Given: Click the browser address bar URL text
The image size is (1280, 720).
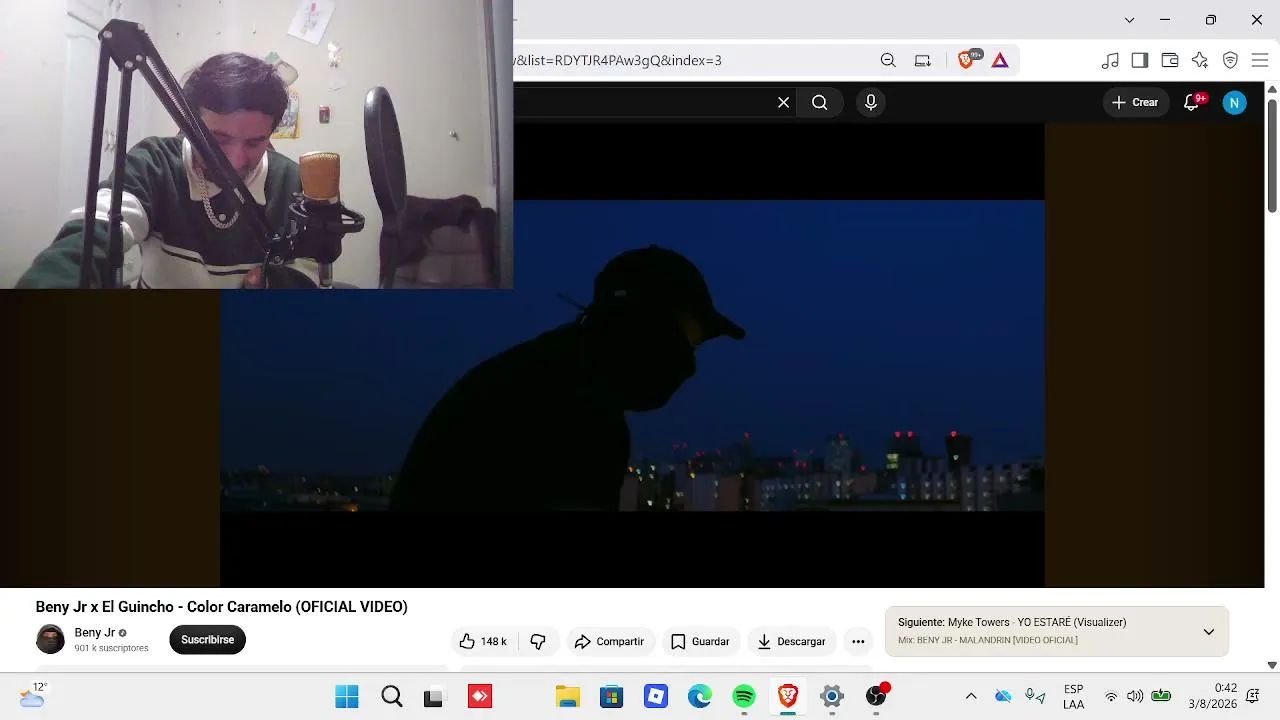Looking at the screenshot, I should 619,60.
